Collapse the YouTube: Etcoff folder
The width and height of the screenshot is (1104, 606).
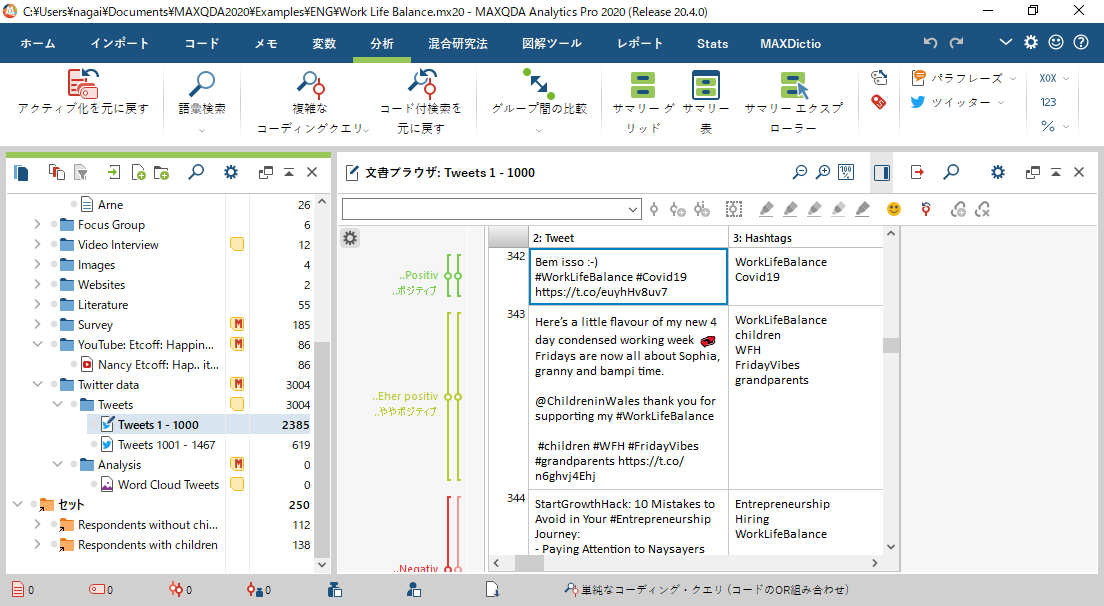pyautogui.click(x=37, y=345)
